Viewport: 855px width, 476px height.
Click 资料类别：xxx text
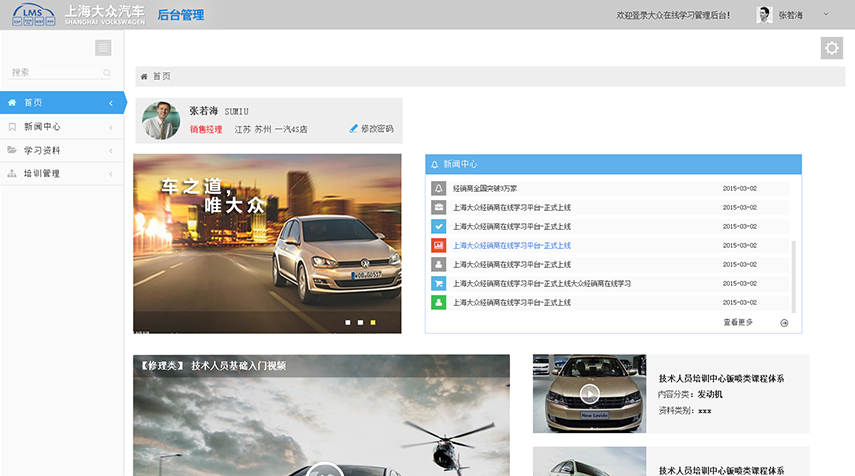click(685, 411)
